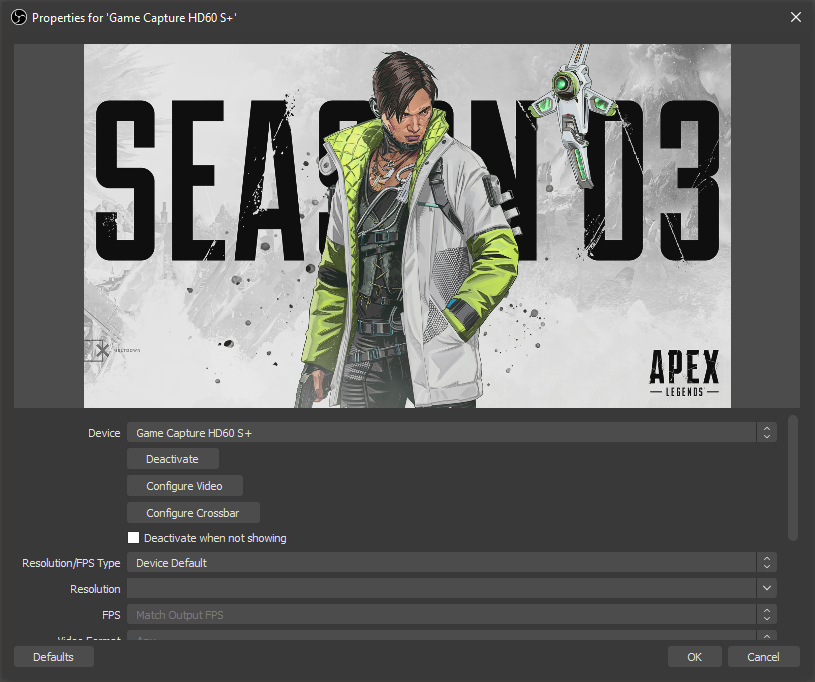The height and width of the screenshot is (682, 815).
Task: Cancel the properties dialog
Action: click(x=763, y=657)
